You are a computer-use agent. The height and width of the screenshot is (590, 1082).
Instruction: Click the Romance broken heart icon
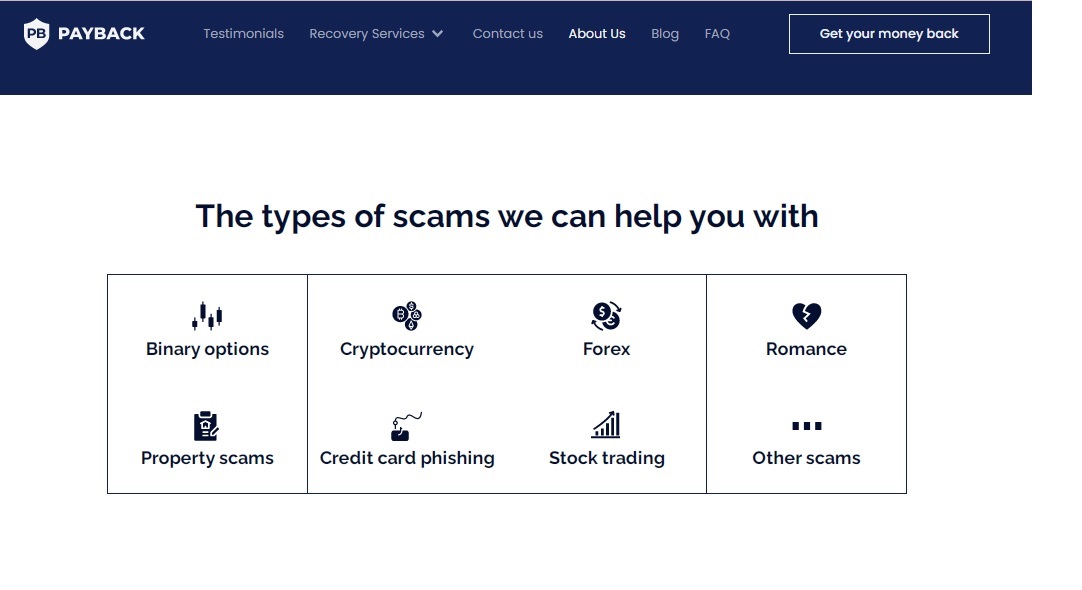pyautogui.click(x=806, y=316)
